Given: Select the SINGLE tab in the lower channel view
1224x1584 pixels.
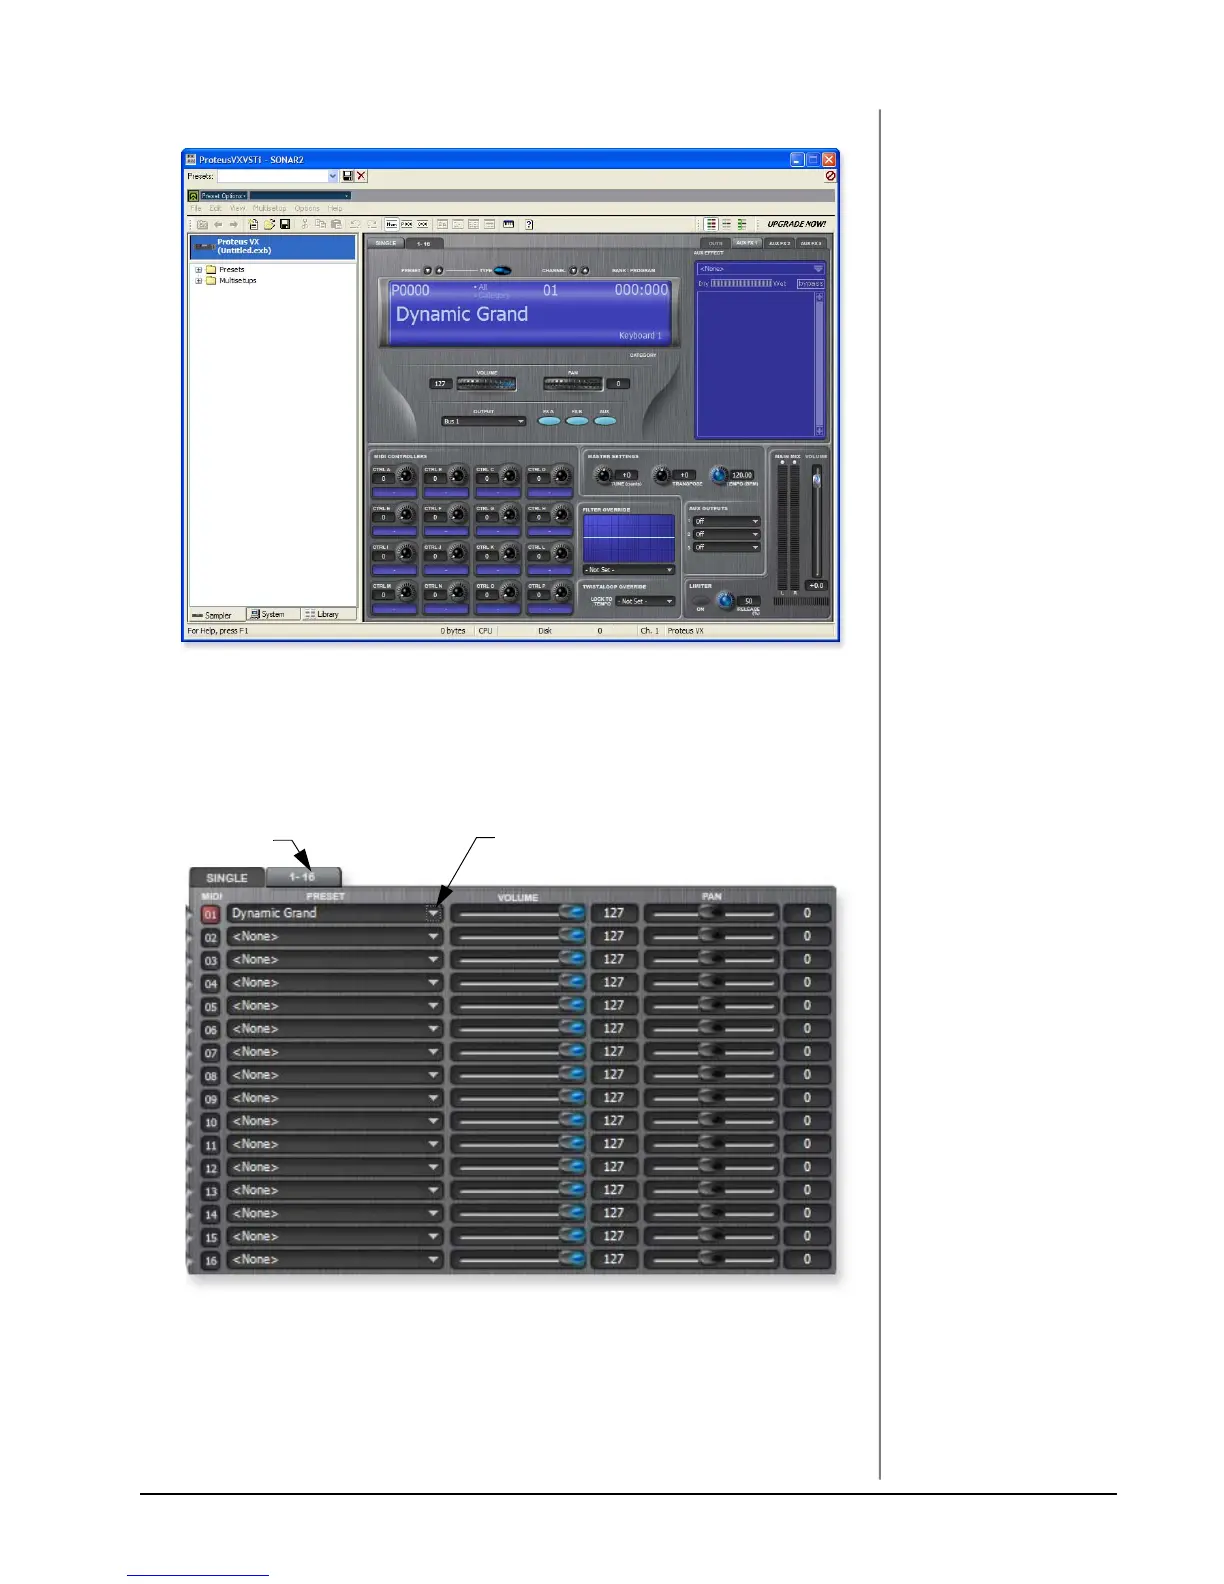Looking at the screenshot, I should [x=227, y=877].
